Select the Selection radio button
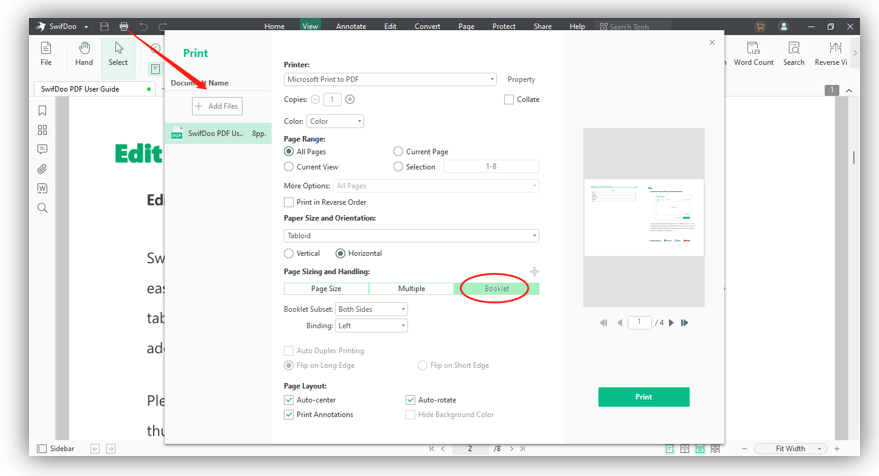879x476 pixels. (398, 167)
